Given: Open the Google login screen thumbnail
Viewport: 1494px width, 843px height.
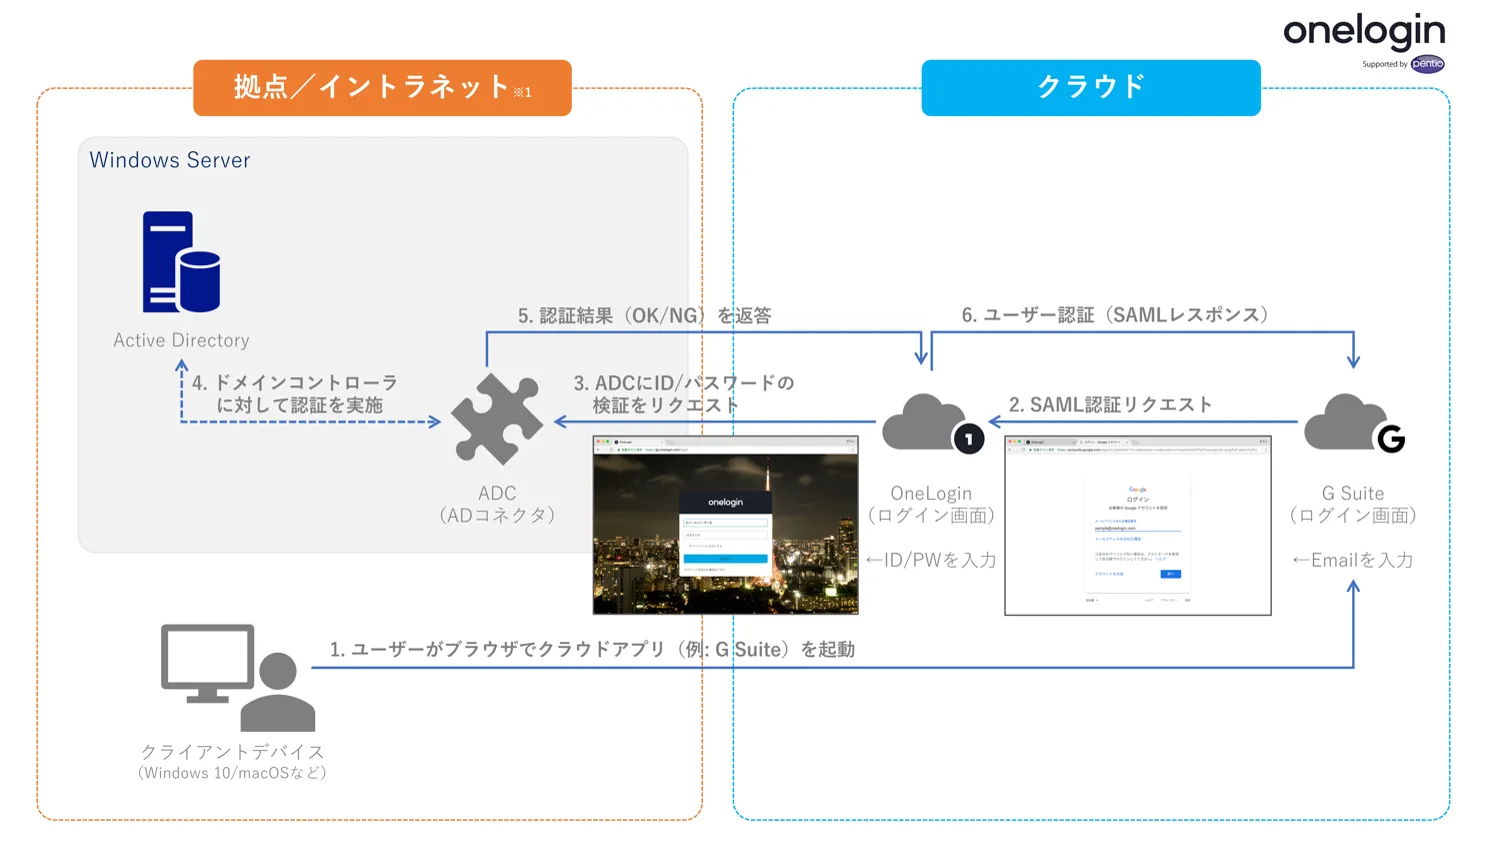Looking at the screenshot, I should 1137,525.
